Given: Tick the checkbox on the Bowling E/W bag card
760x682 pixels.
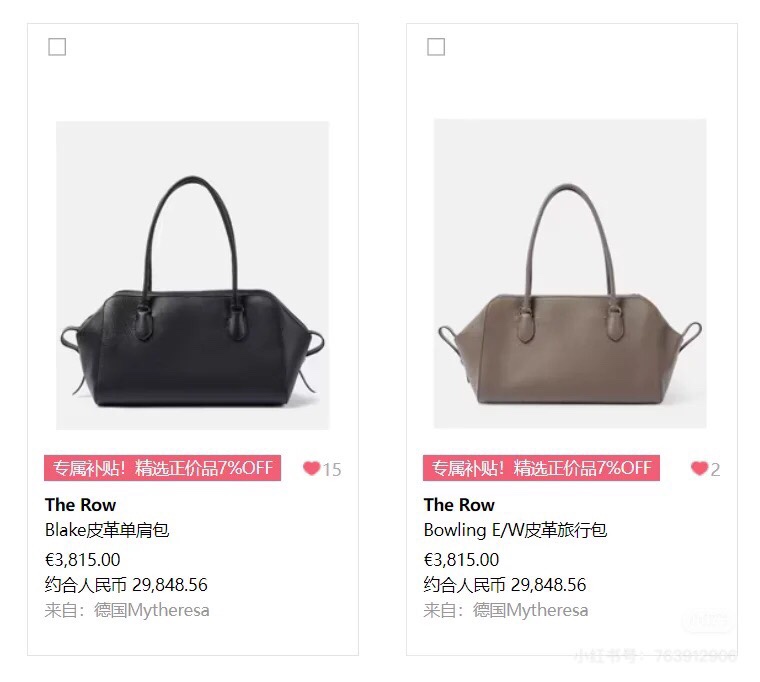Looking at the screenshot, I should point(436,47).
